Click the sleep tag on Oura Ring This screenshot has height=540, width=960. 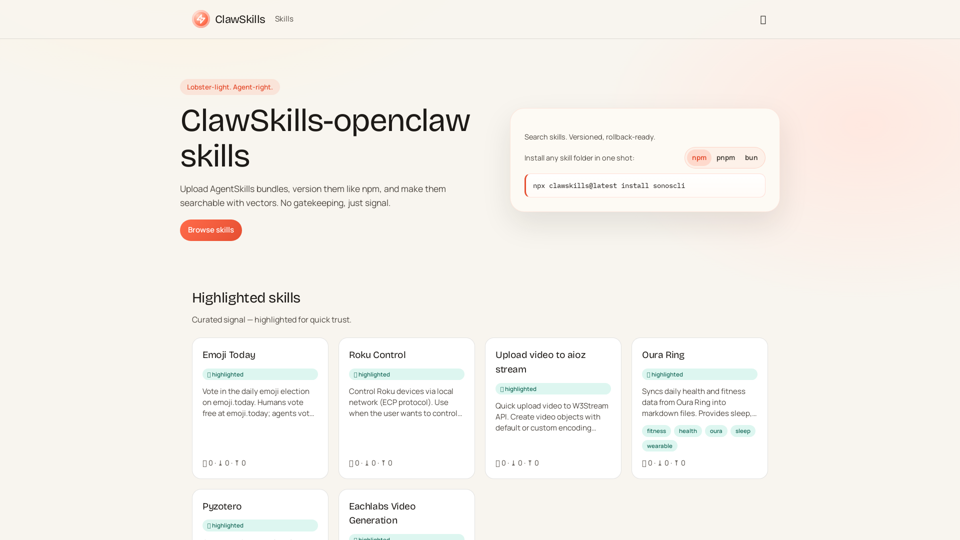pyautogui.click(x=743, y=431)
